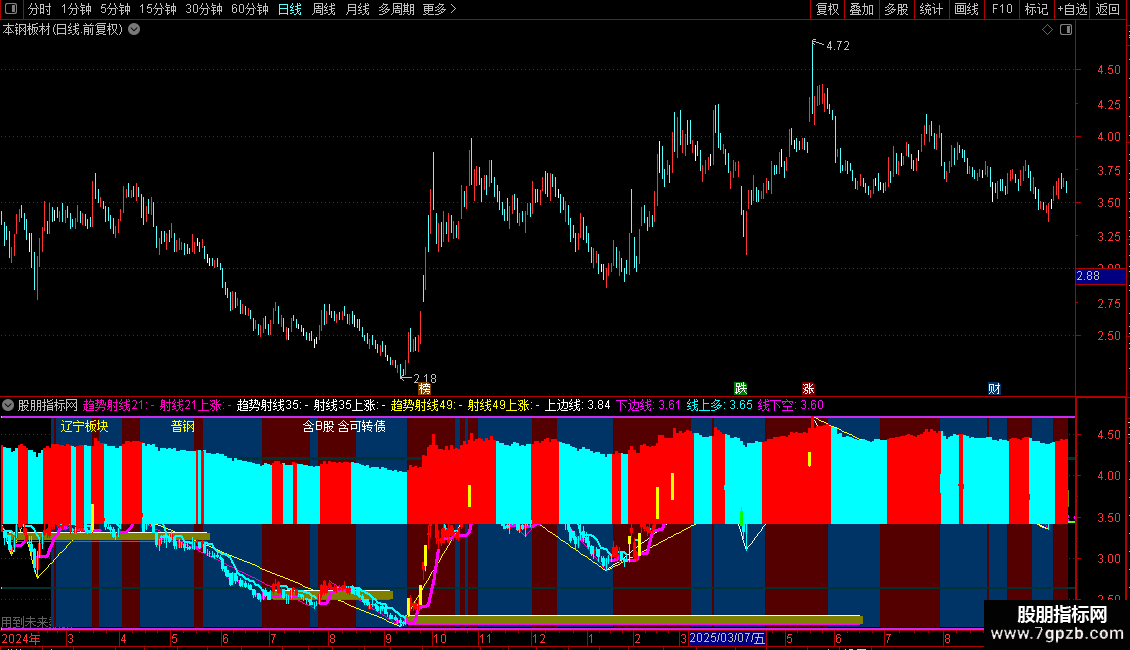Viewport: 1130px width, 650px height.
Task: Click the 2.18 low price annotation
Action: point(424,378)
